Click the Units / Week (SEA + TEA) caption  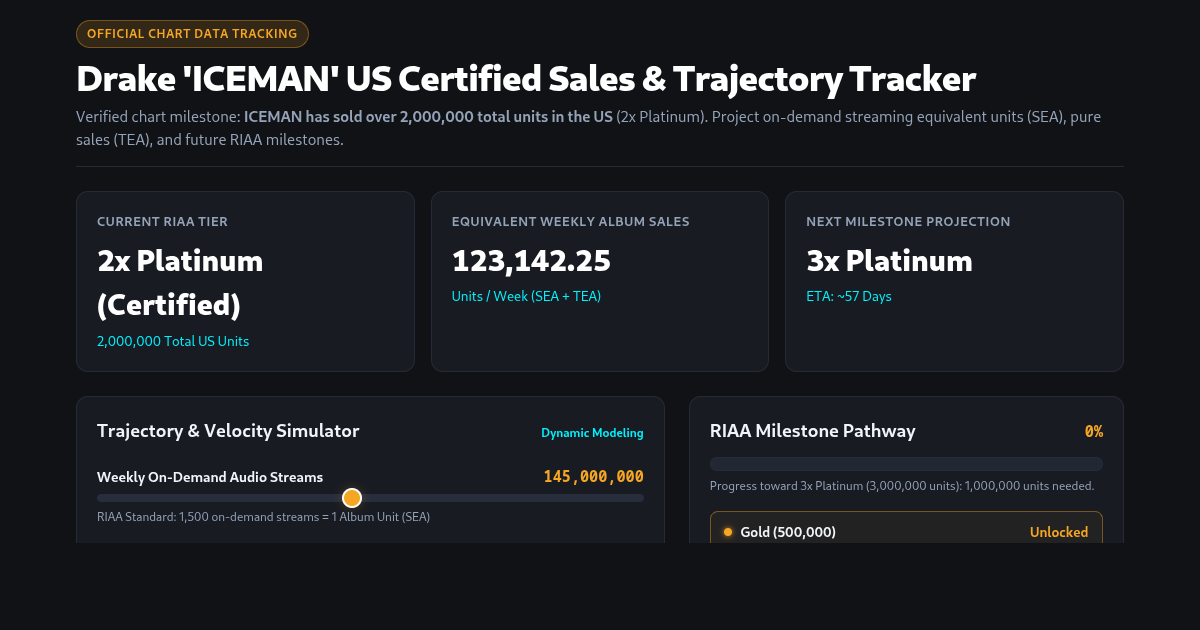[526, 297]
